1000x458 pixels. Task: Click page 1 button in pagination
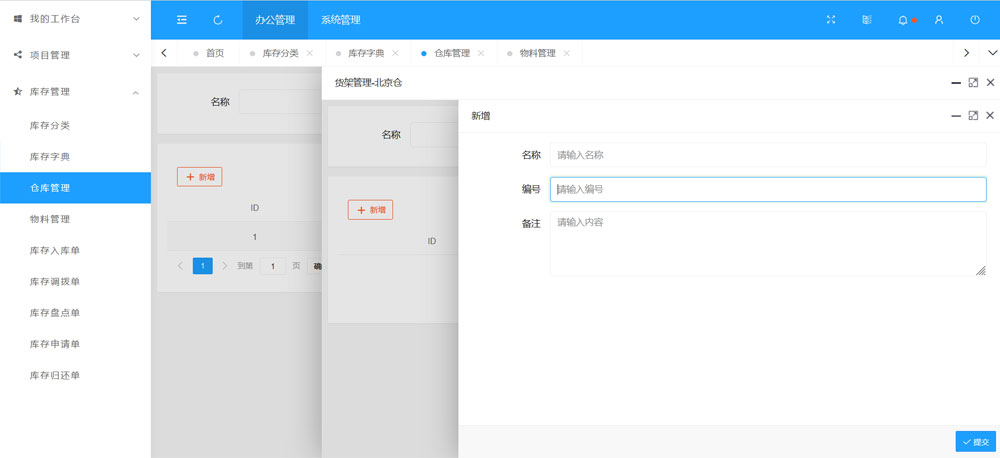tap(203, 265)
